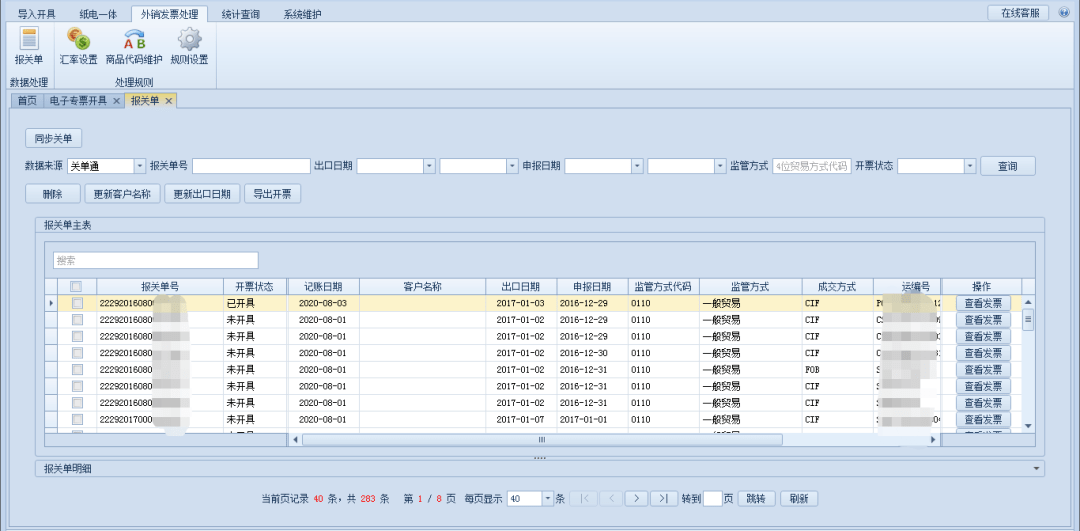This screenshot has width=1080, height=531.
Task: Sort by 开票状态 column header
Action: click(254, 287)
